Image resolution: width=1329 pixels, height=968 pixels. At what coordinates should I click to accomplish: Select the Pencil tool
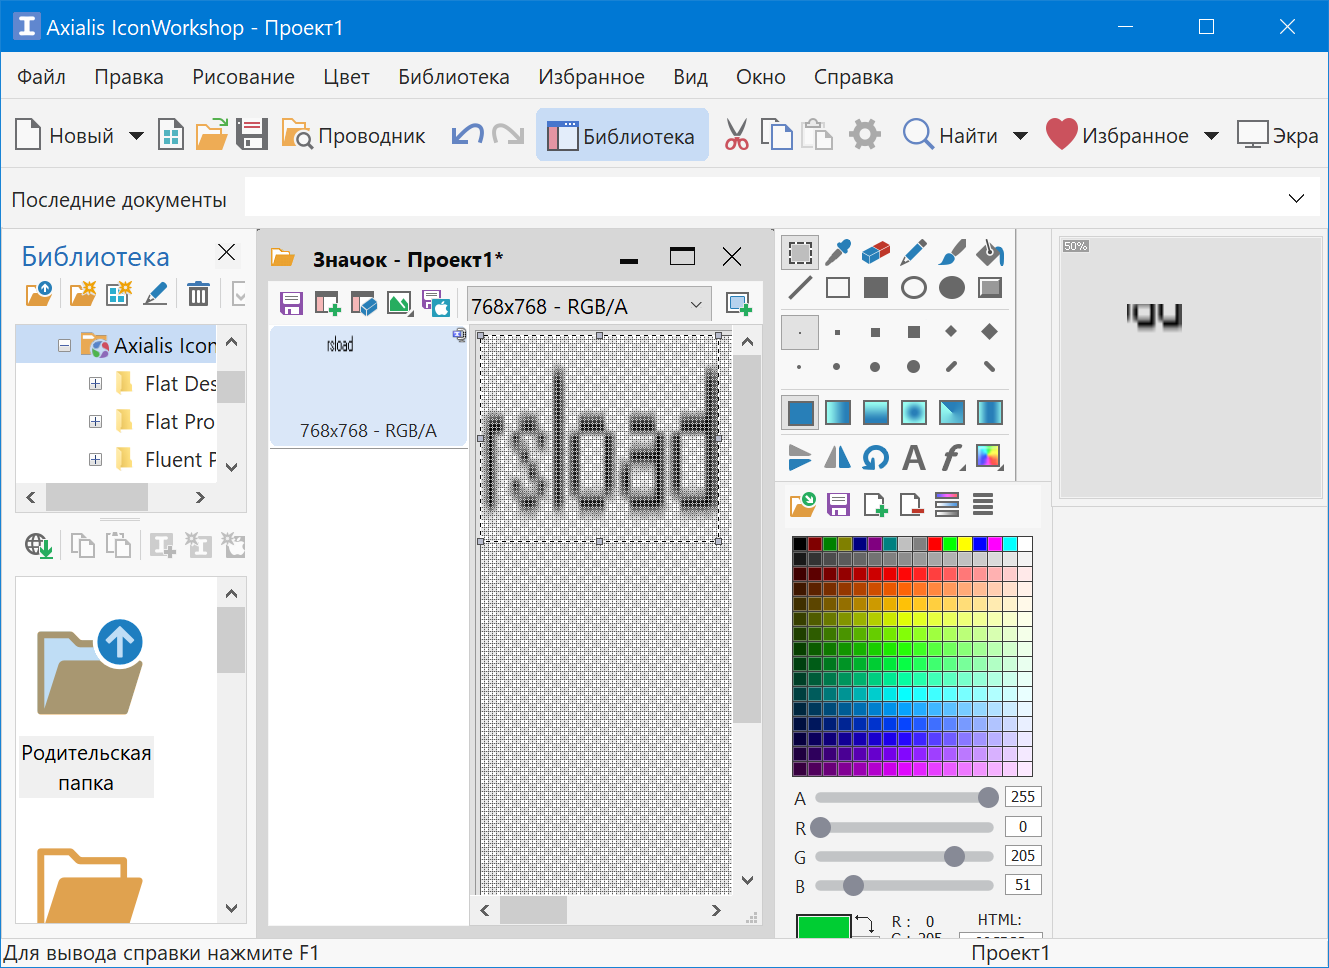[913, 252]
